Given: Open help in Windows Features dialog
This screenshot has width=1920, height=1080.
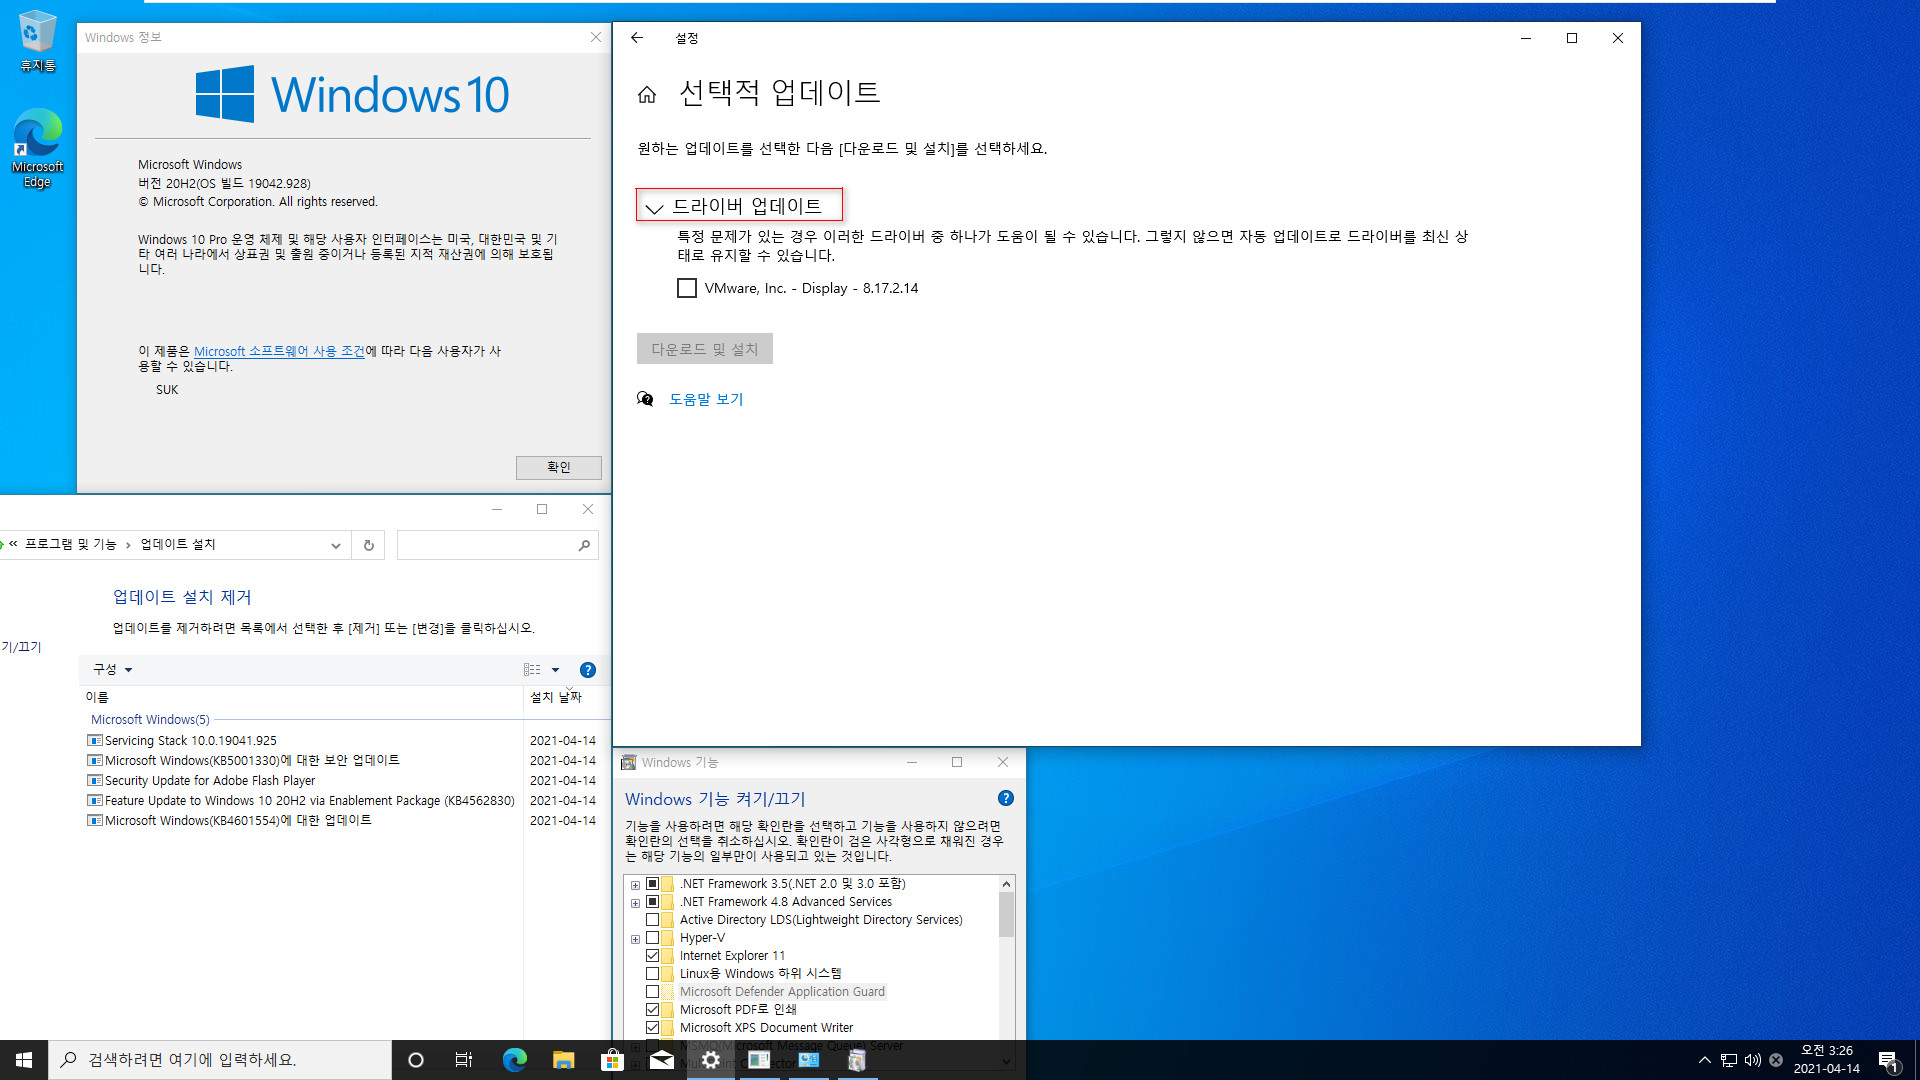Looking at the screenshot, I should 1006,798.
